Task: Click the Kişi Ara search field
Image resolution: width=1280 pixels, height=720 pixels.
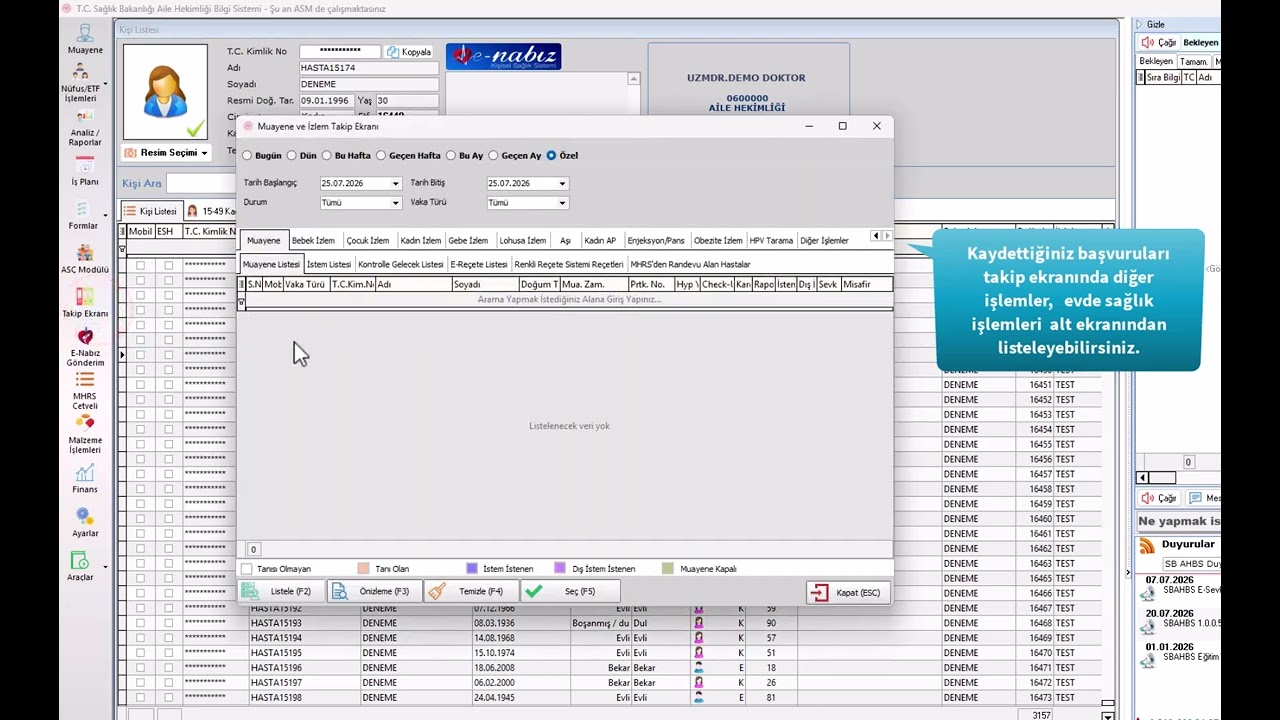Action: pos(202,183)
